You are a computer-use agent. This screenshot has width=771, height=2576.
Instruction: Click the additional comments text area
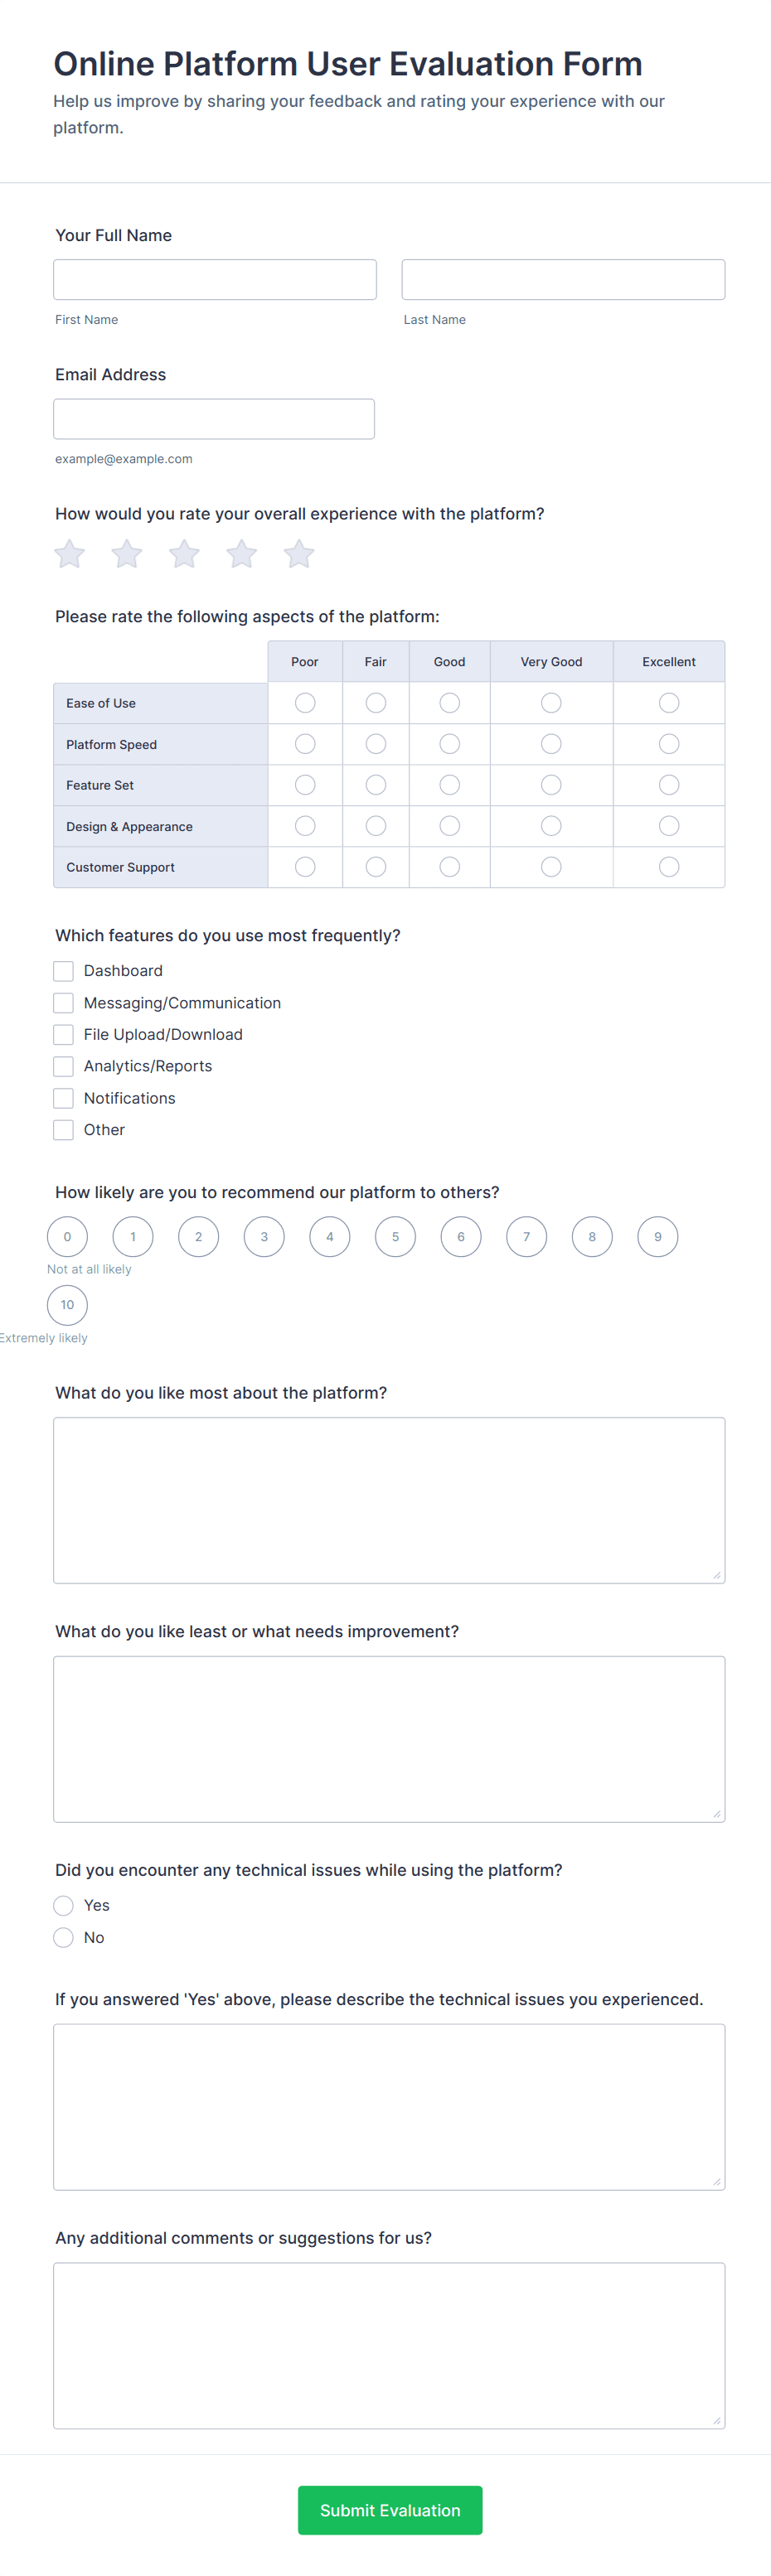tap(389, 2345)
